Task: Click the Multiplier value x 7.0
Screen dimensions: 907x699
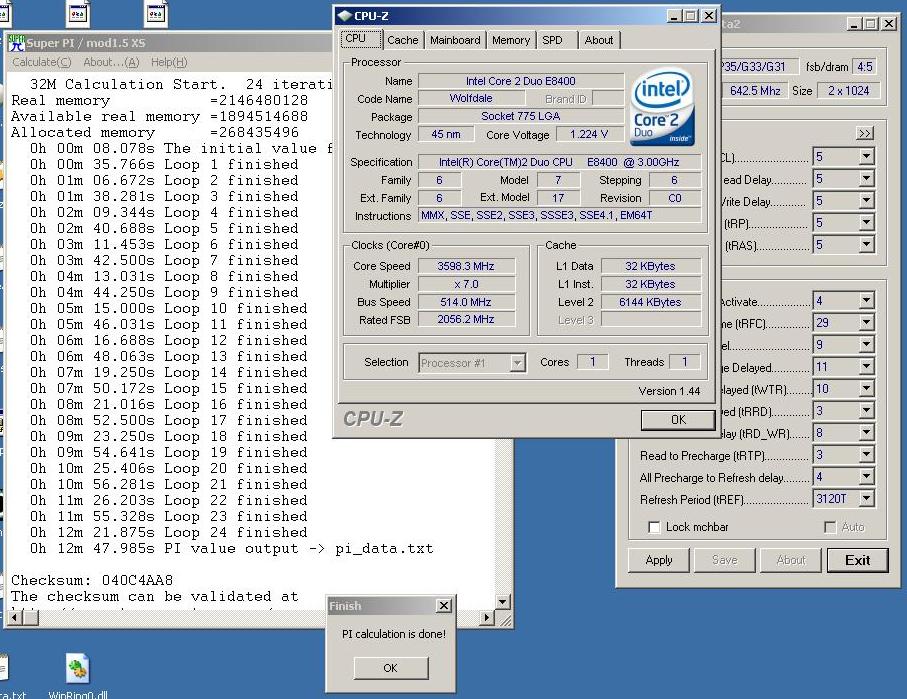Action: click(466, 284)
